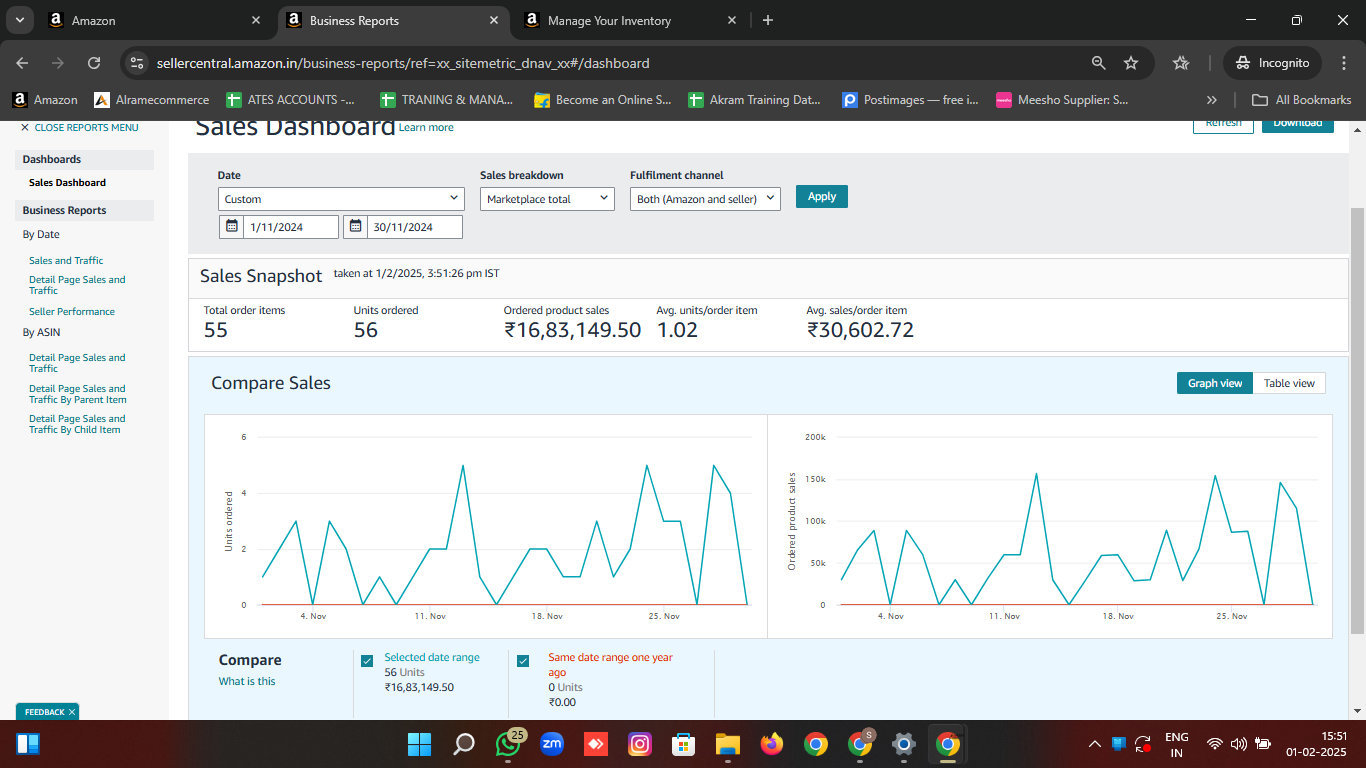Click the Apply button

click(821, 196)
